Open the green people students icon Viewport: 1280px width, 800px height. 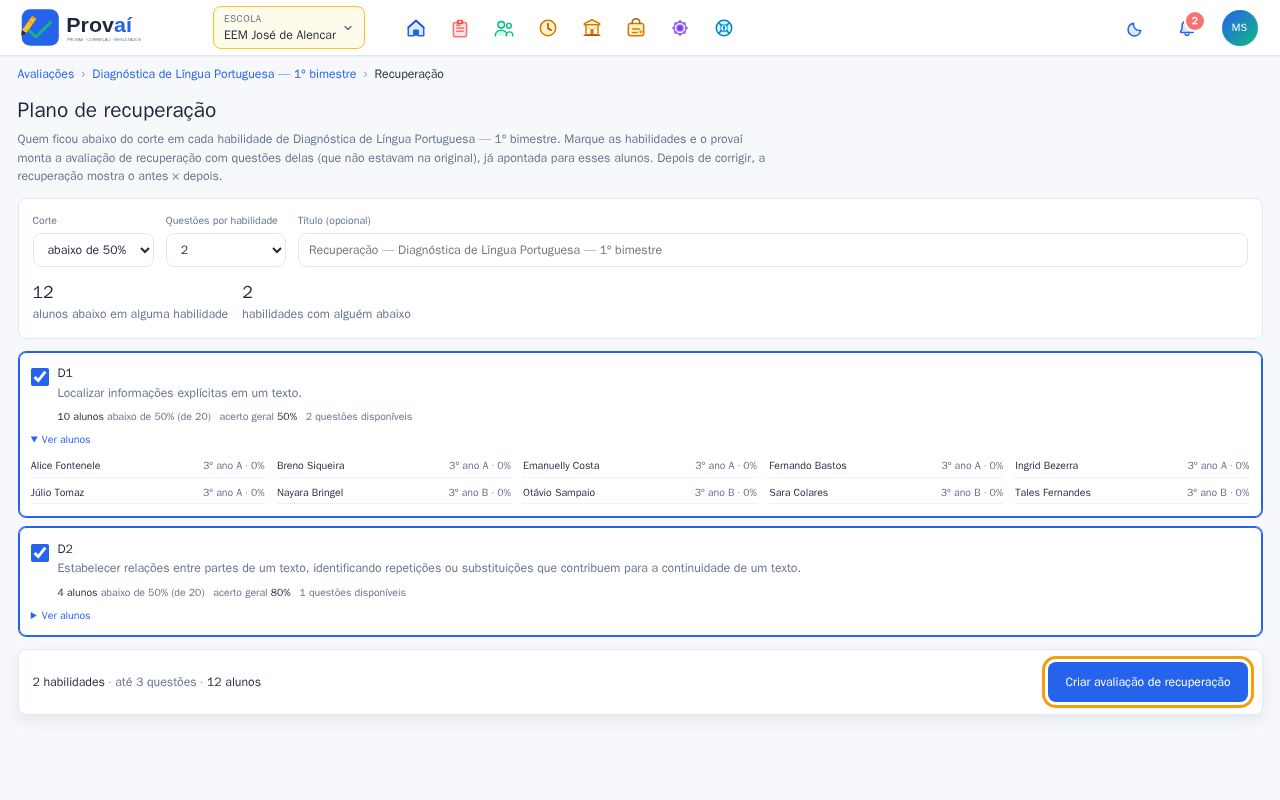(x=504, y=28)
